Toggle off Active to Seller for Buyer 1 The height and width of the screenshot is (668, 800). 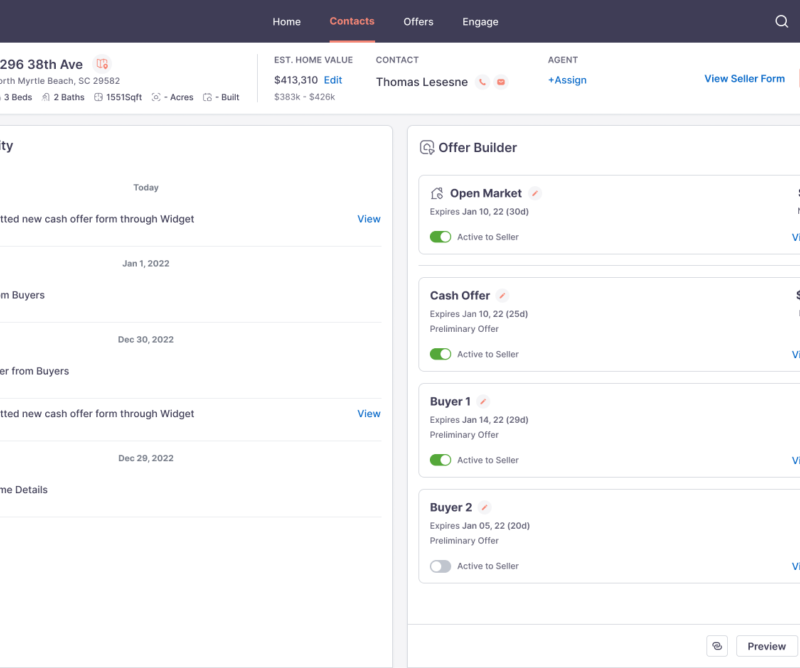(x=440, y=460)
